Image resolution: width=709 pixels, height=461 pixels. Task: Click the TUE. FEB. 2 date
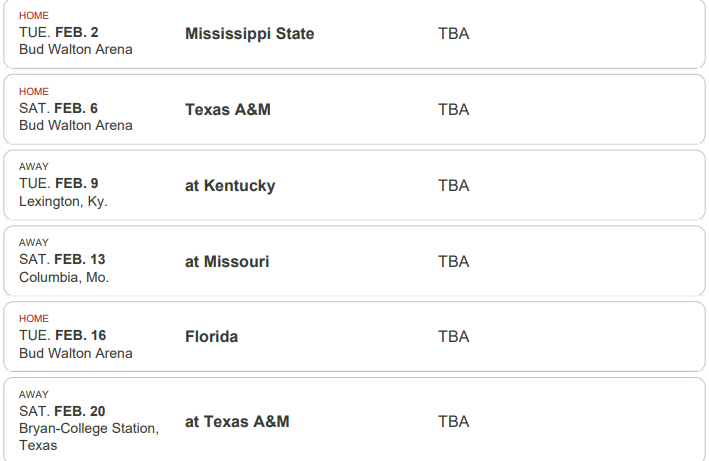point(59,32)
